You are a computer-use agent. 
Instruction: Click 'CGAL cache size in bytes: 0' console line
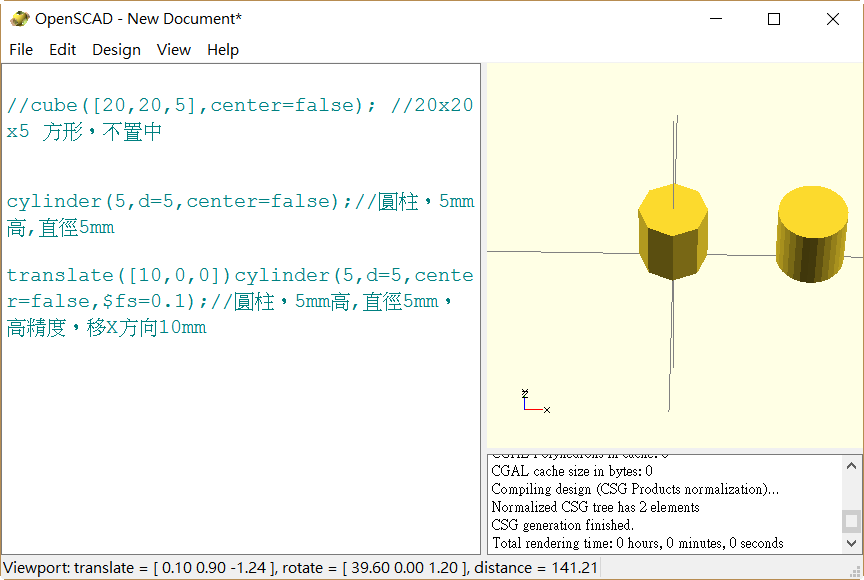tap(572, 471)
